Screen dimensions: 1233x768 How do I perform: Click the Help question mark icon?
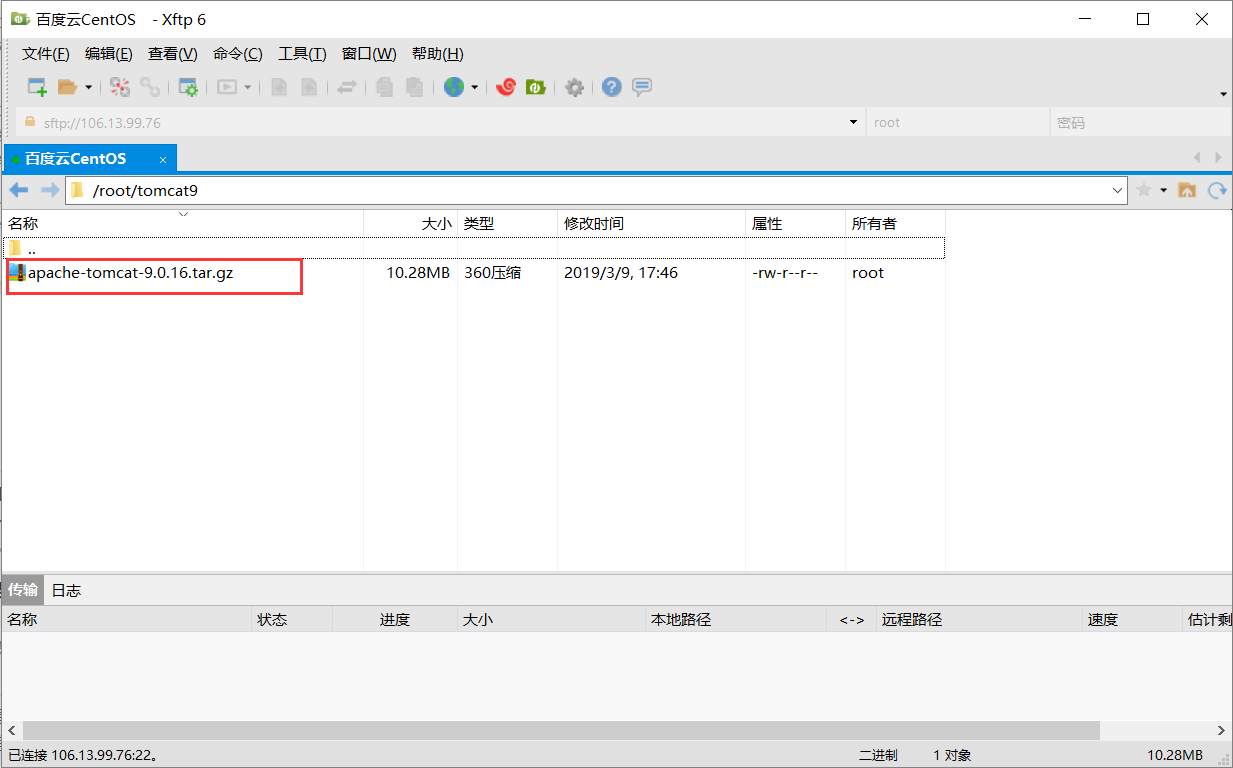(611, 87)
